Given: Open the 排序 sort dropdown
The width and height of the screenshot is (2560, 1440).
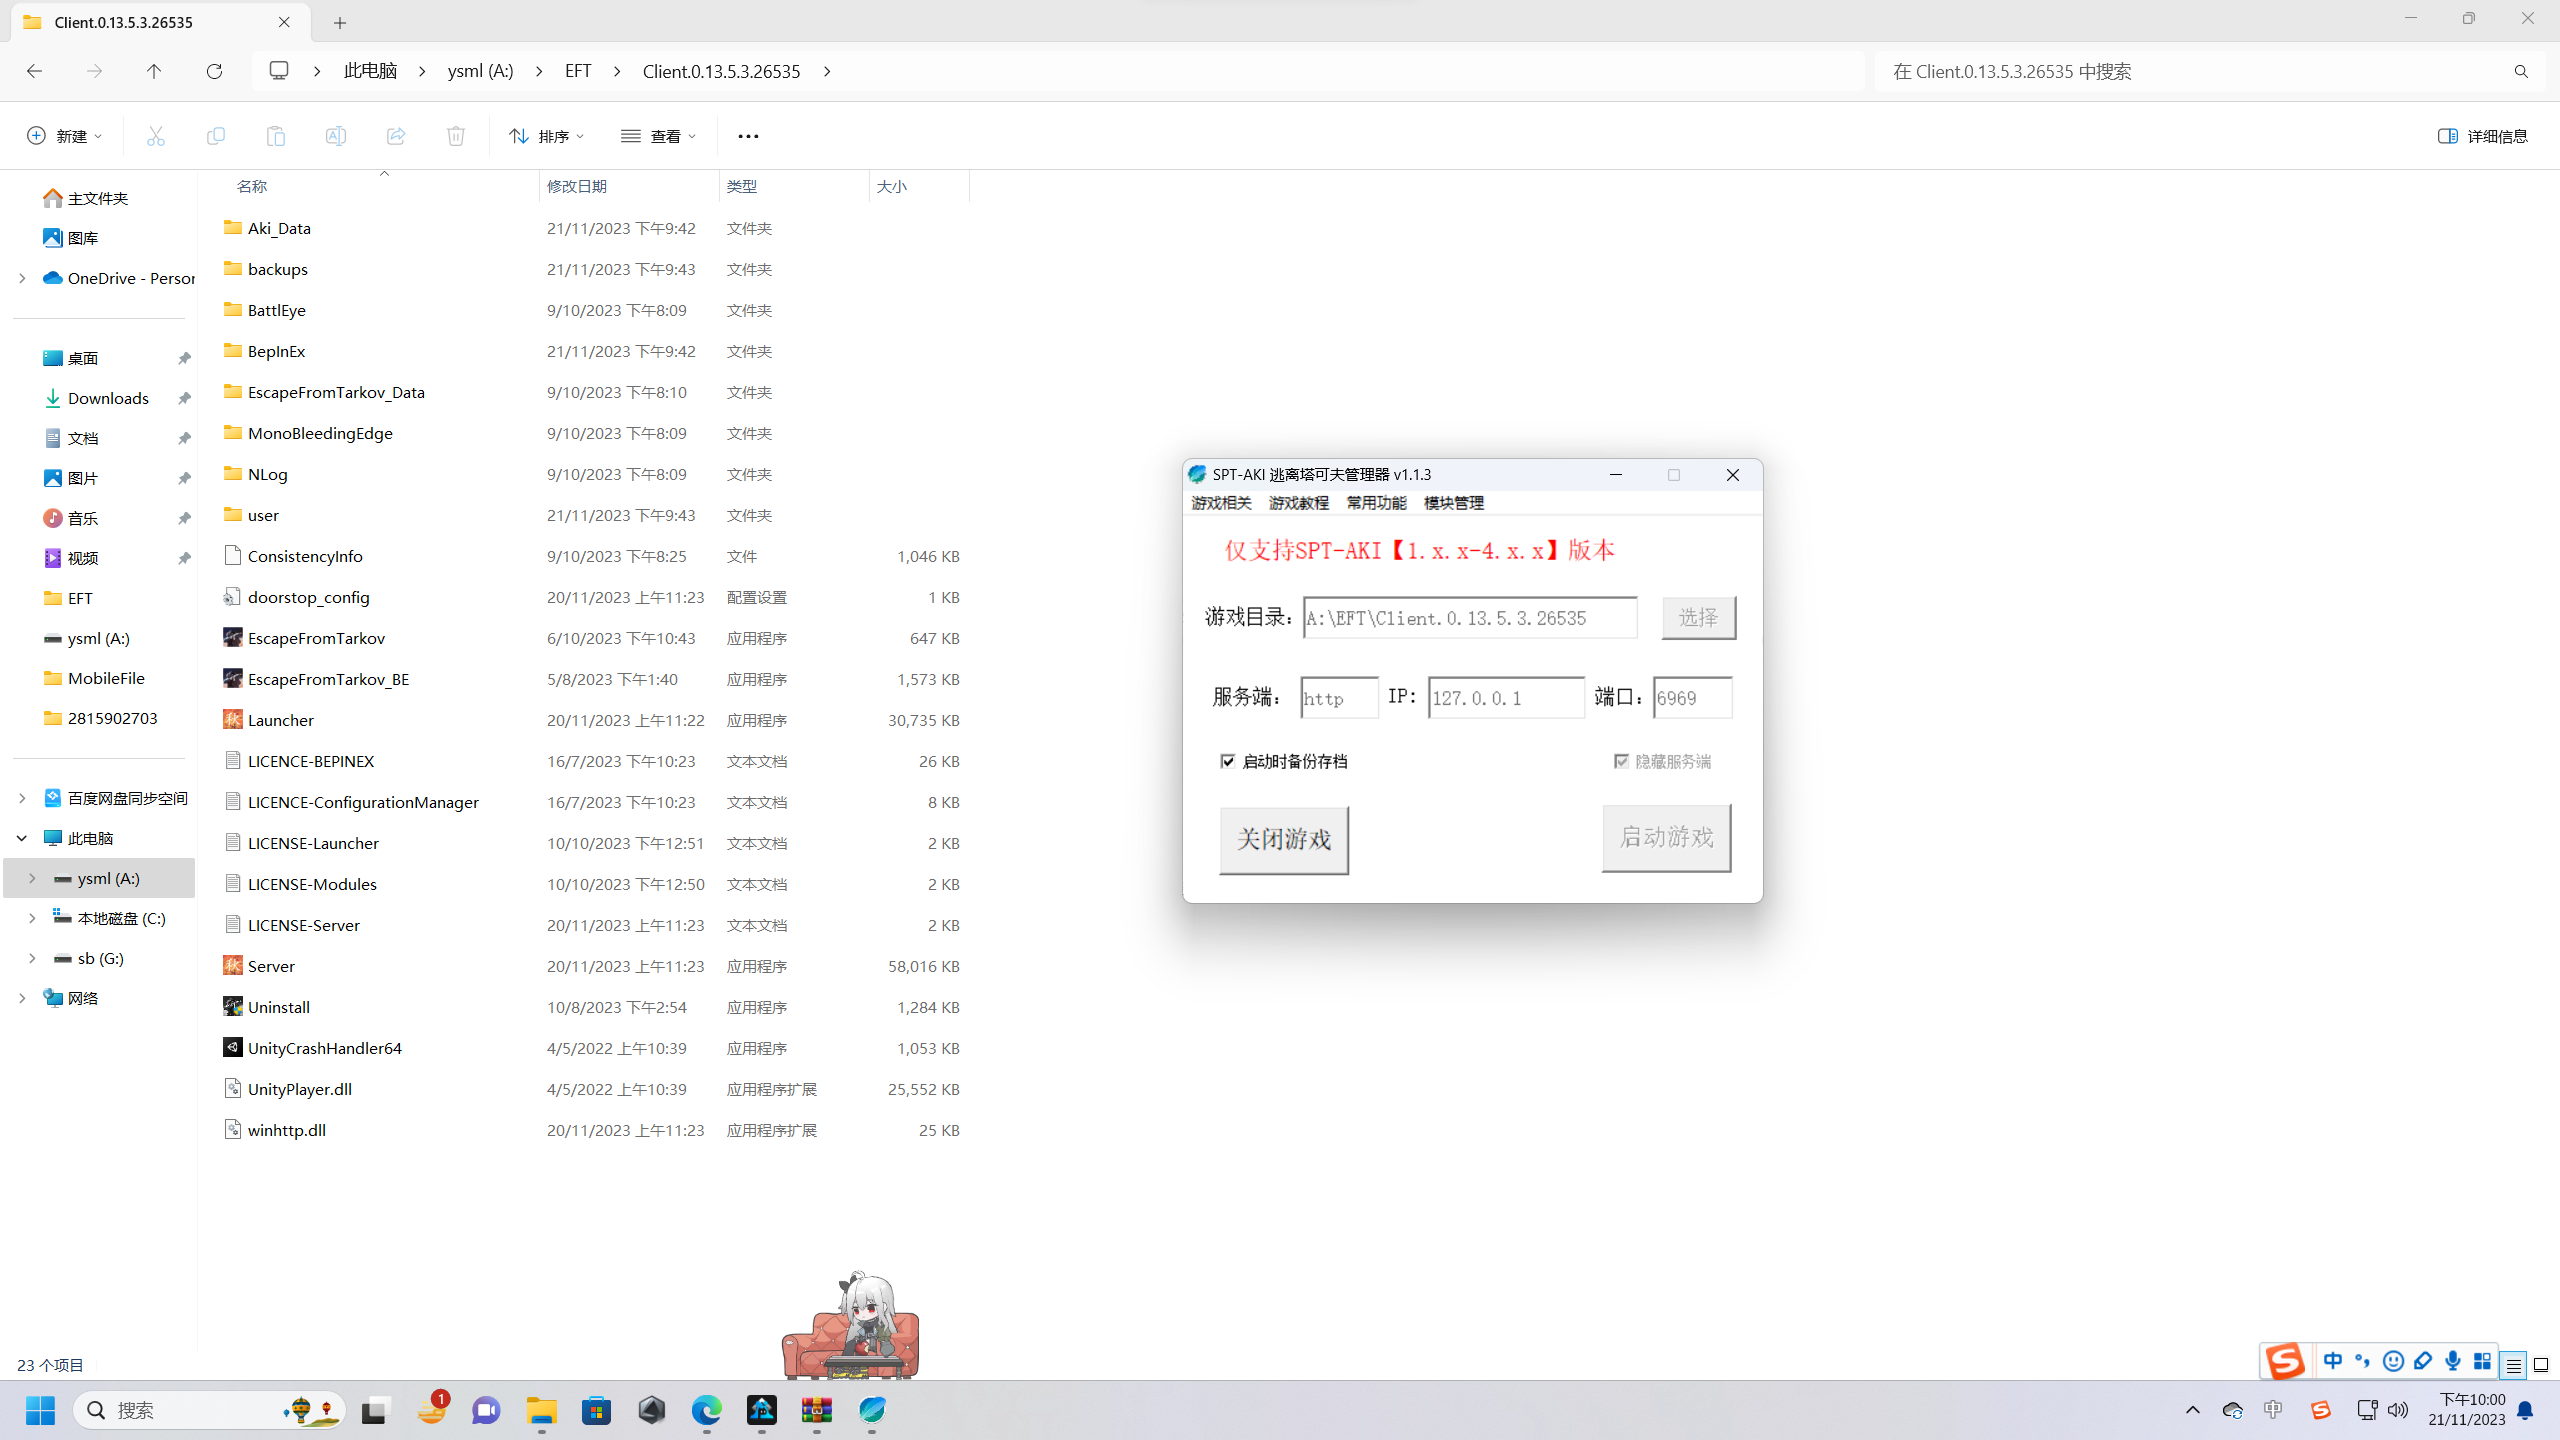Looking at the screenshot, I should click(546, 136).
